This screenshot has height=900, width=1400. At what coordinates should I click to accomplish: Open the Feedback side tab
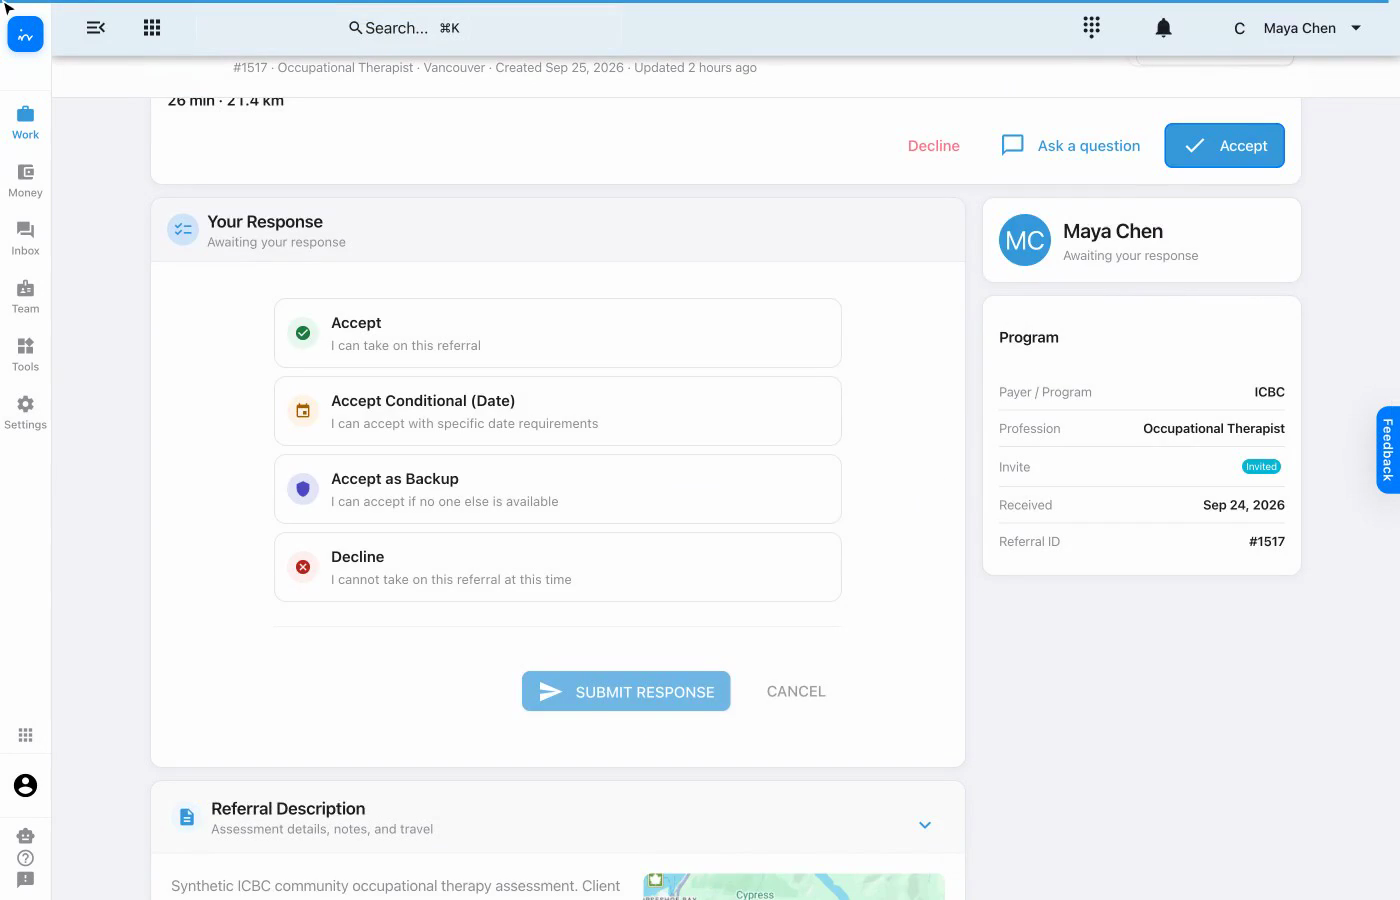1387,450
